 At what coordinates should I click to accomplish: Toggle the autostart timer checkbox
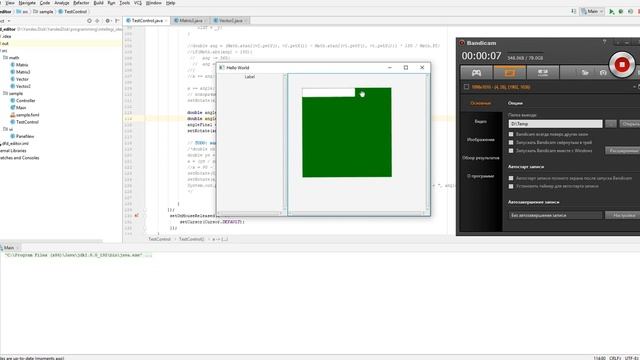(x=511, y=186)
